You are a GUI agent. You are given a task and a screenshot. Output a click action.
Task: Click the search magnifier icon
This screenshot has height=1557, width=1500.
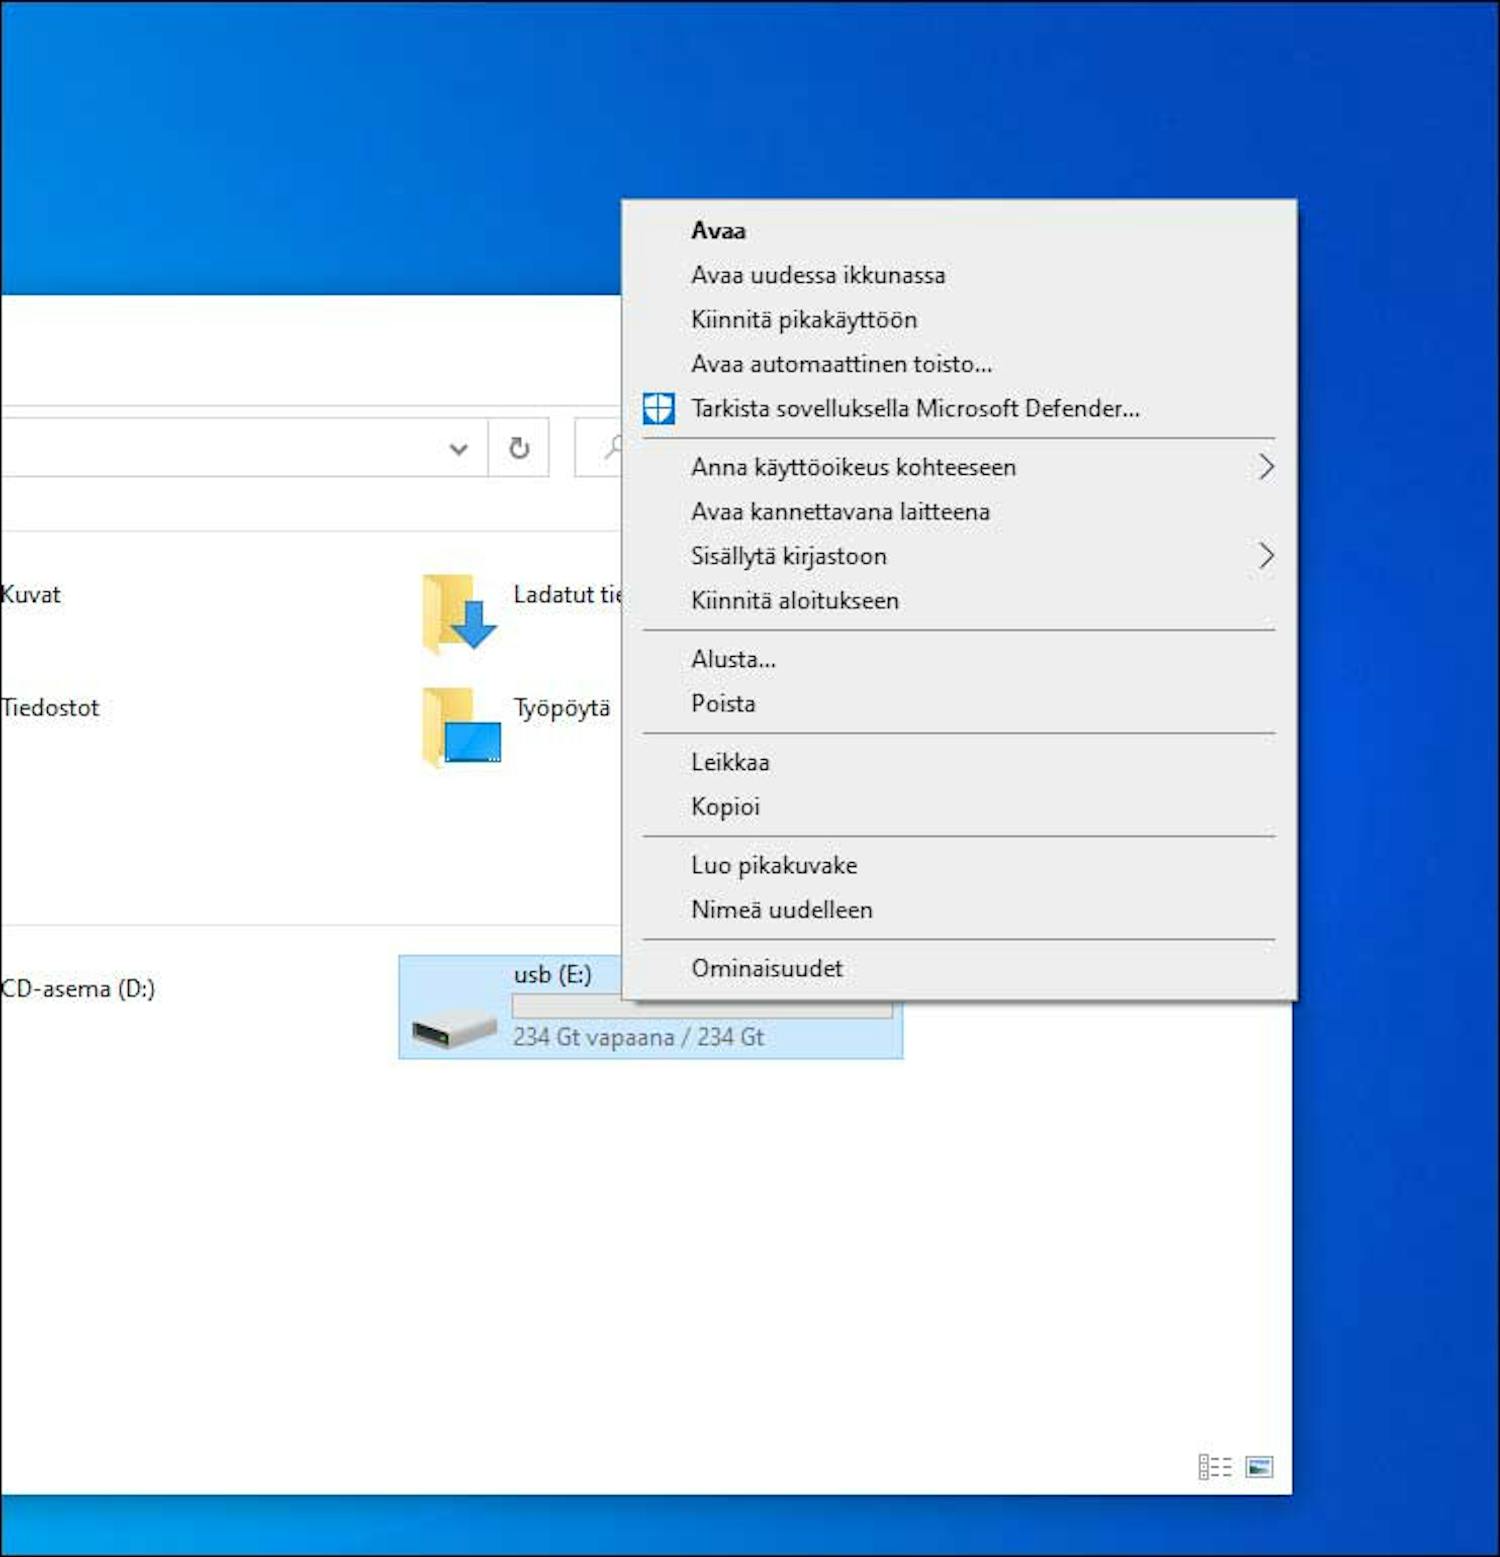coord(610,448)
